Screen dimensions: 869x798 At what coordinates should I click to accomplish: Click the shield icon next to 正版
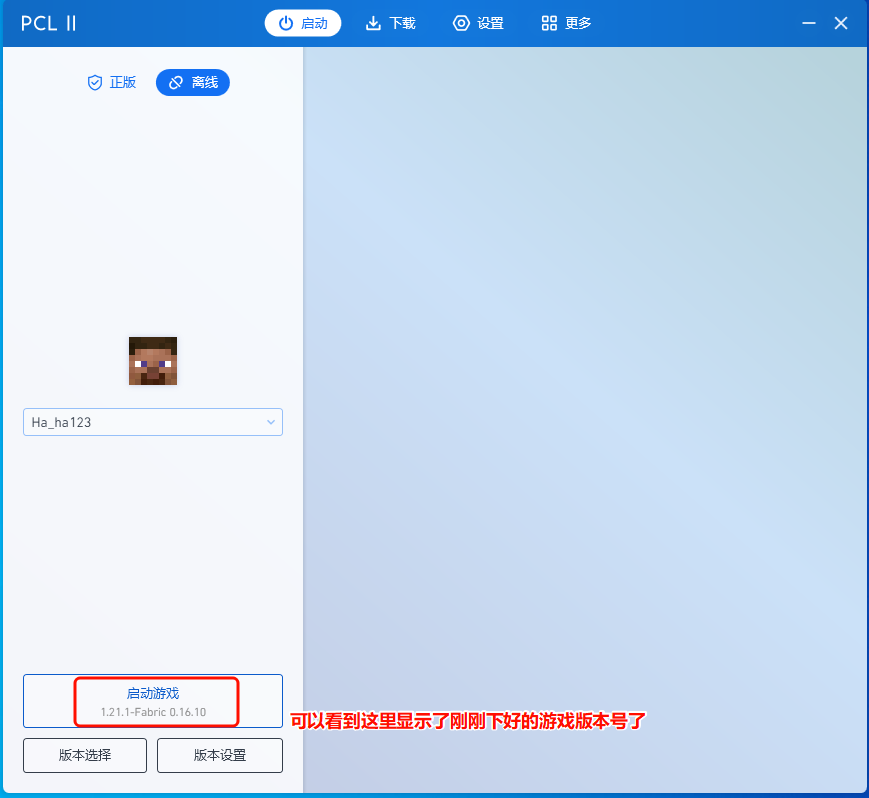[x=95, y=83]
